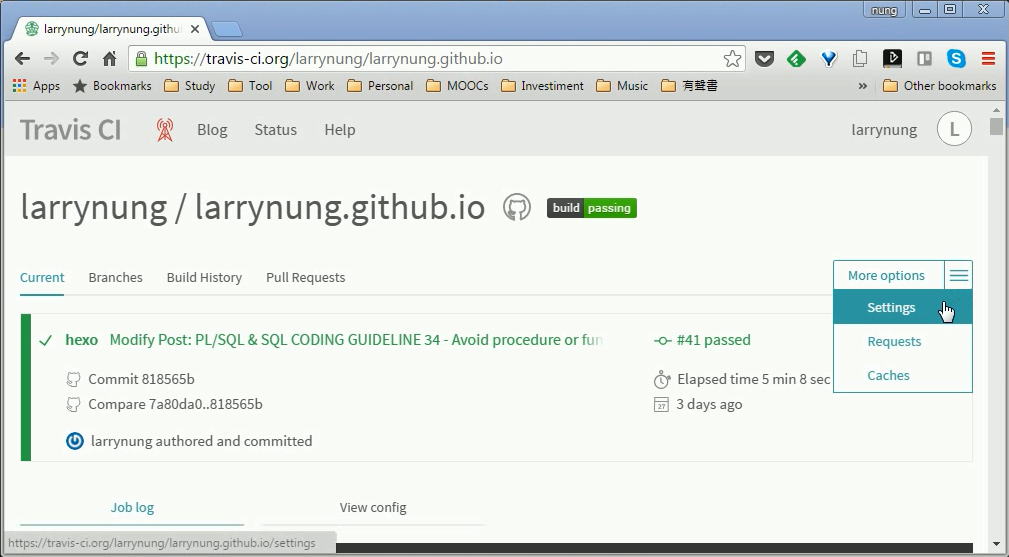Open the GitHub repository octocat icon
Screen dimensions: 1009x557
[x=517, y=207]
